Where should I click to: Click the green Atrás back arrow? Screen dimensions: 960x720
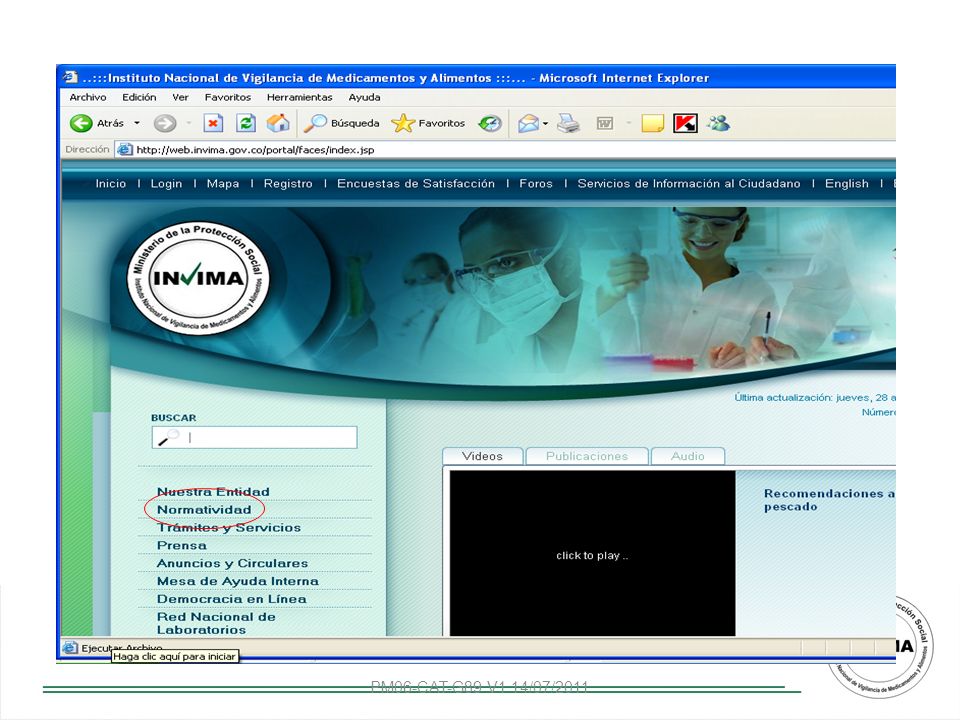coord(81,123)
